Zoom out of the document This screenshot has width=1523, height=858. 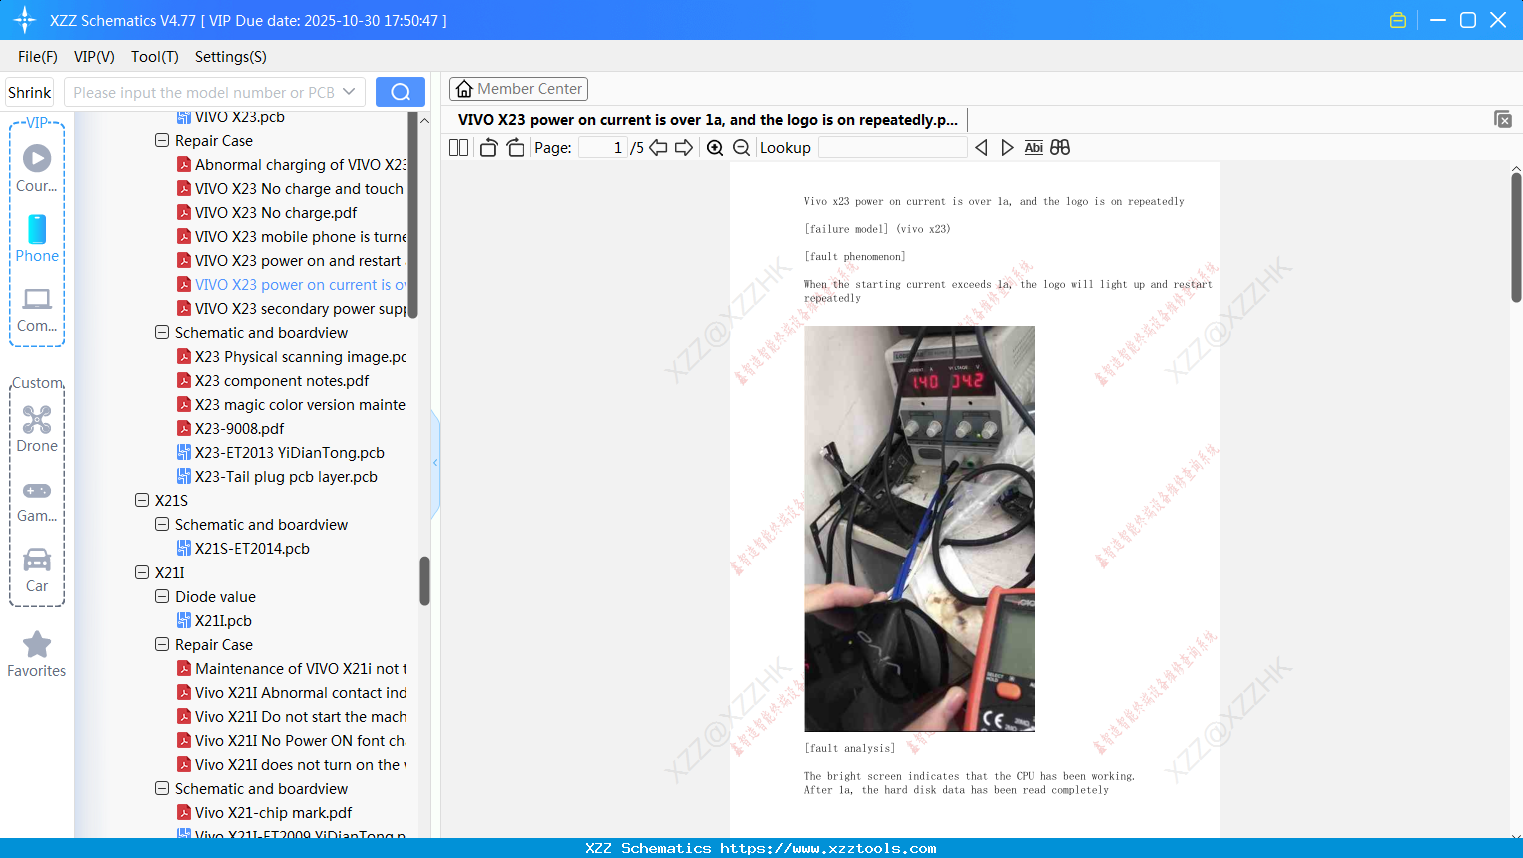point(741,147)
